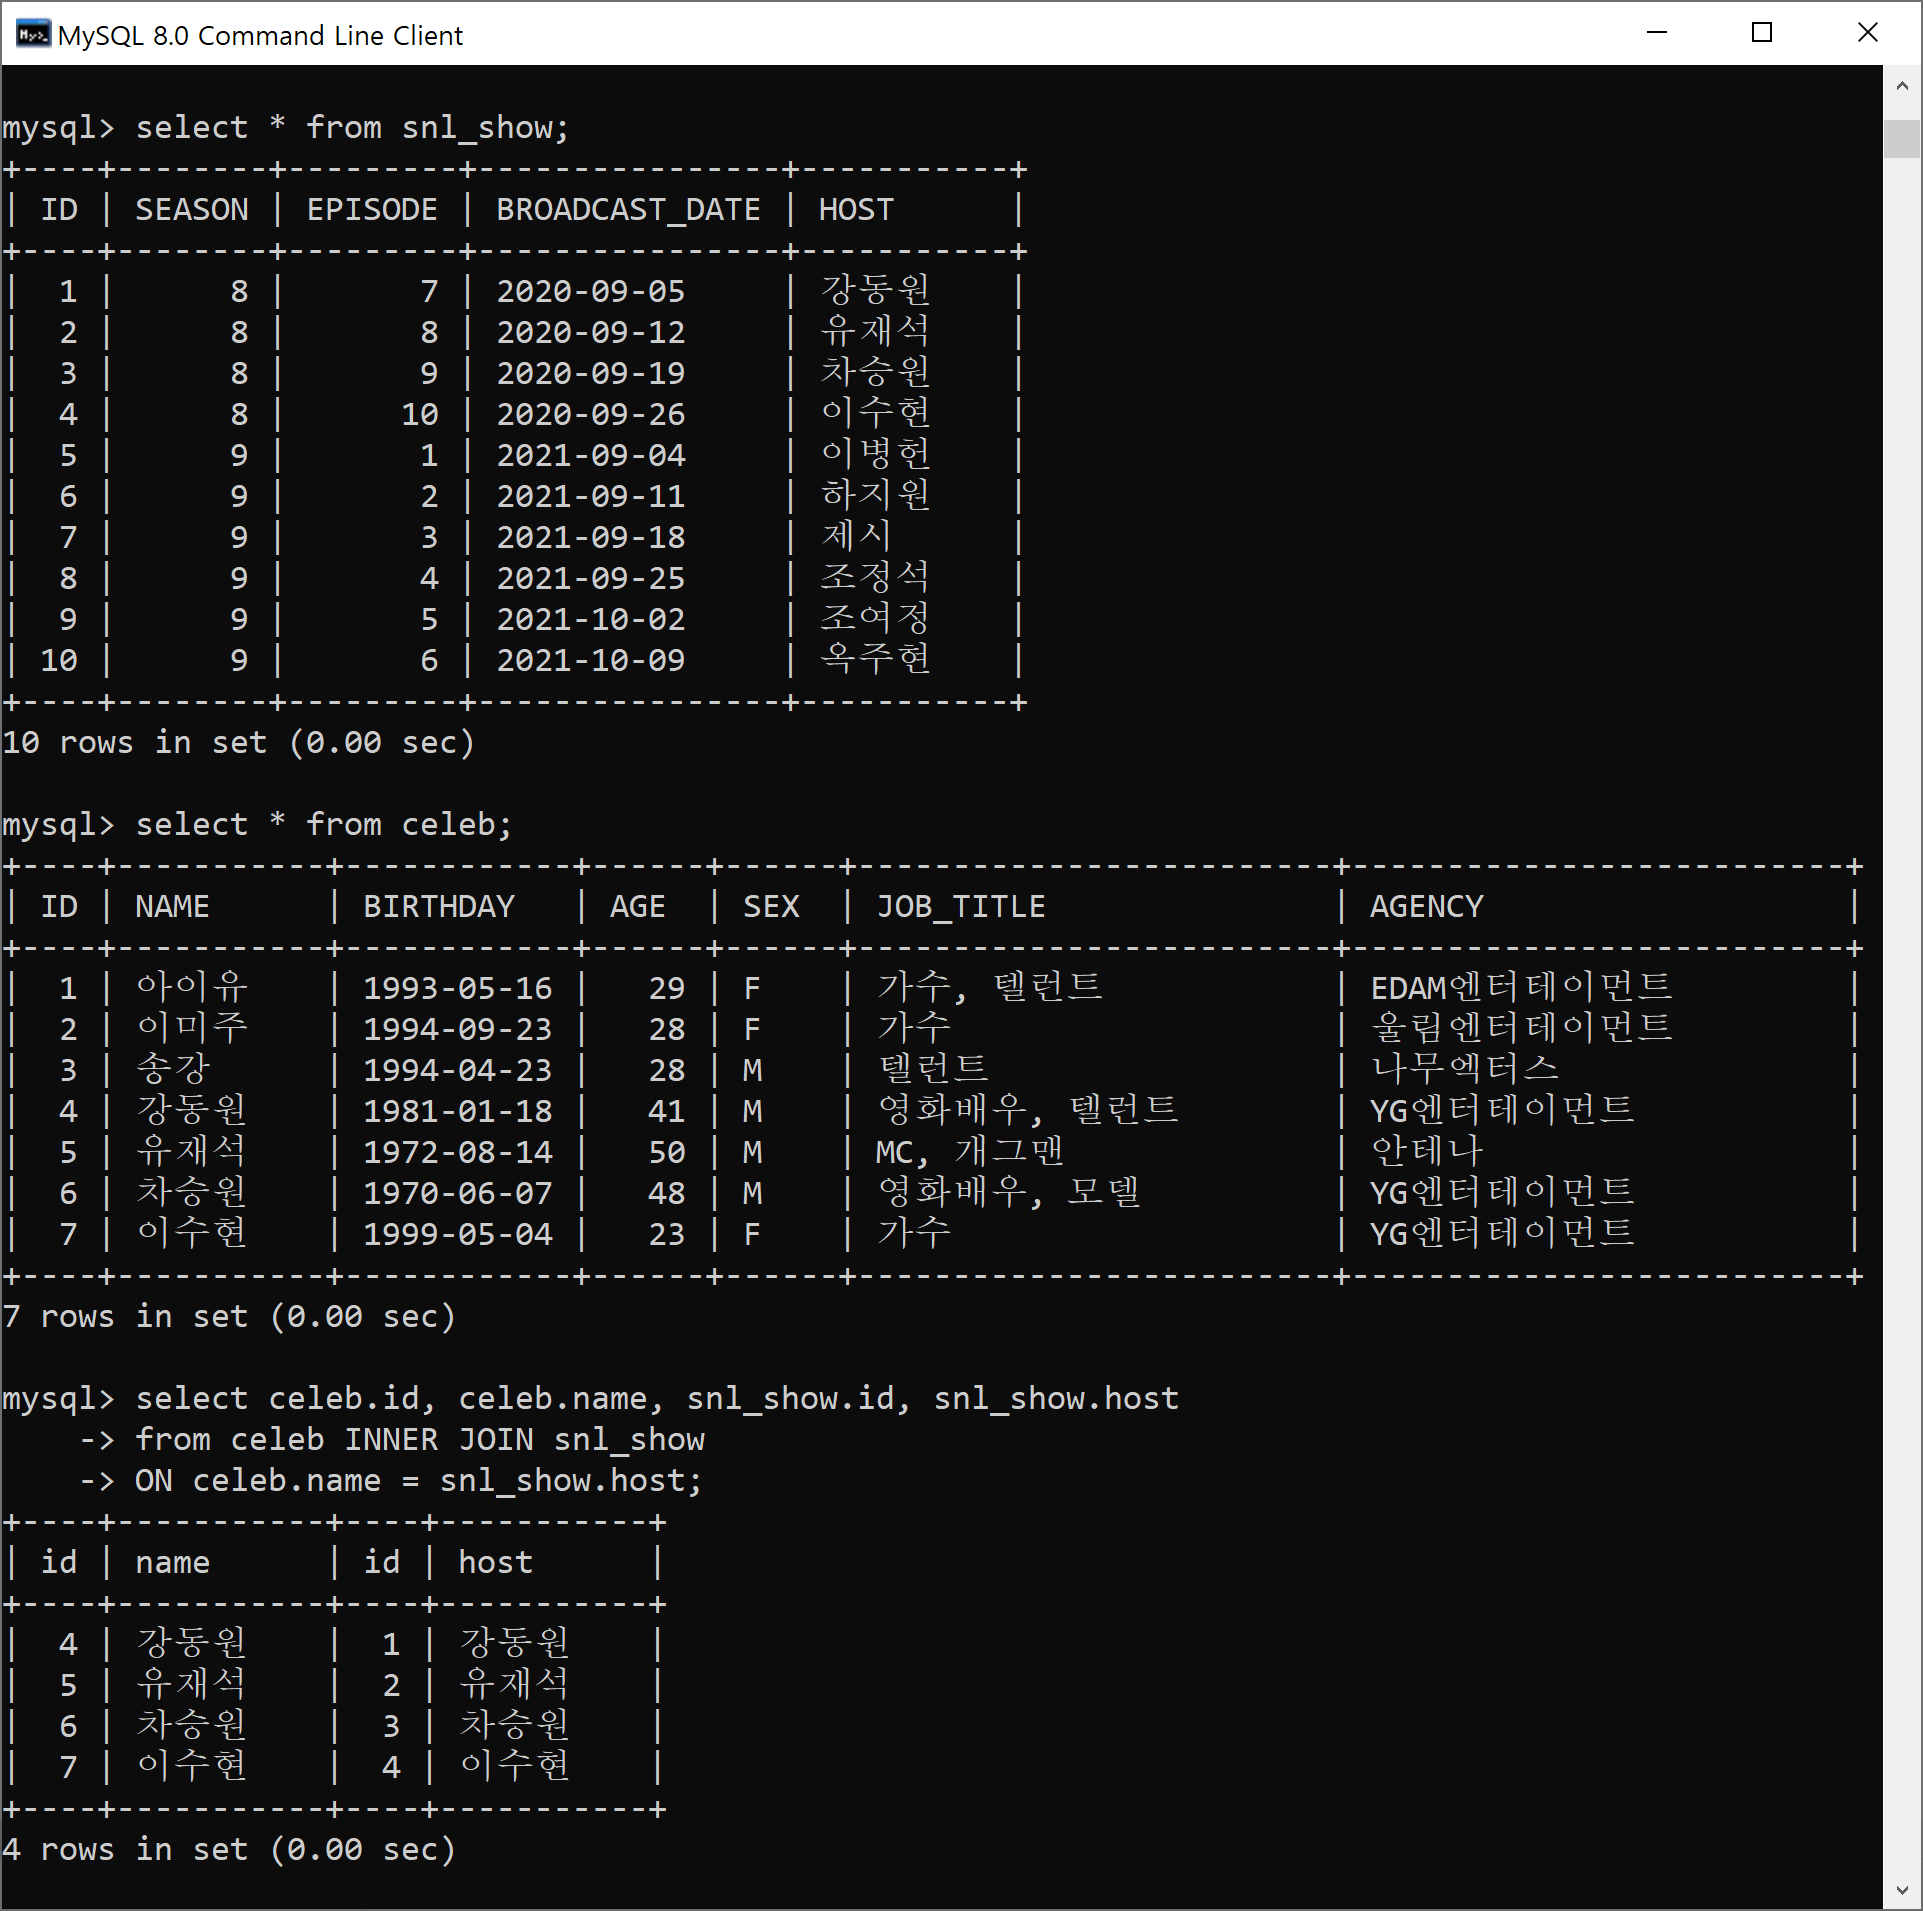This screenshot has height=1911, width=1923.
Task: Click the 2021-10-09 broadcast date cell
Action: point(590,661)
